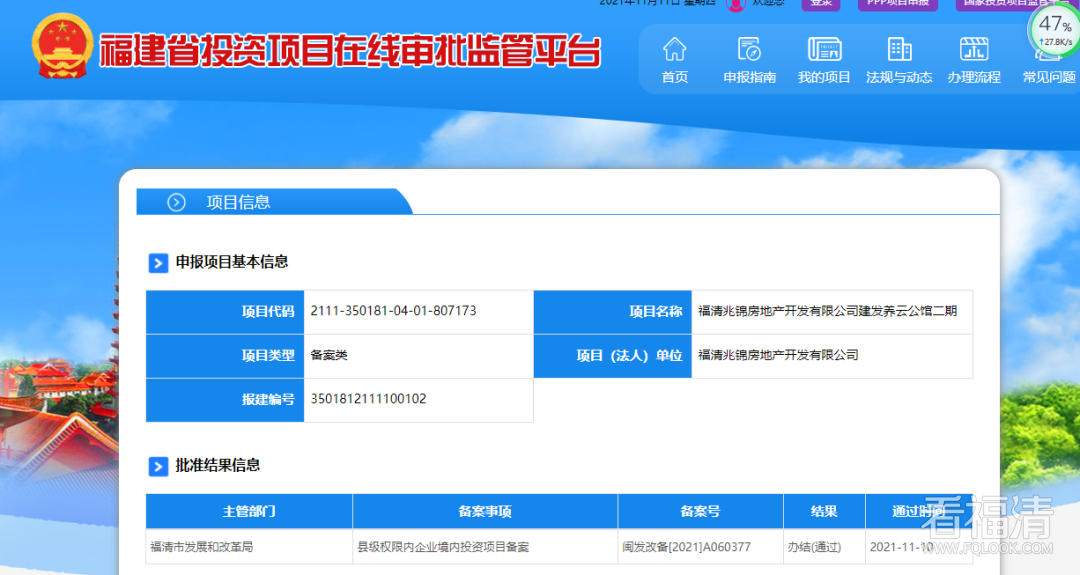The image size is (1080, 575).
Task: Expand the 批准结果信息 section arrow
Action: click(158, 466)
